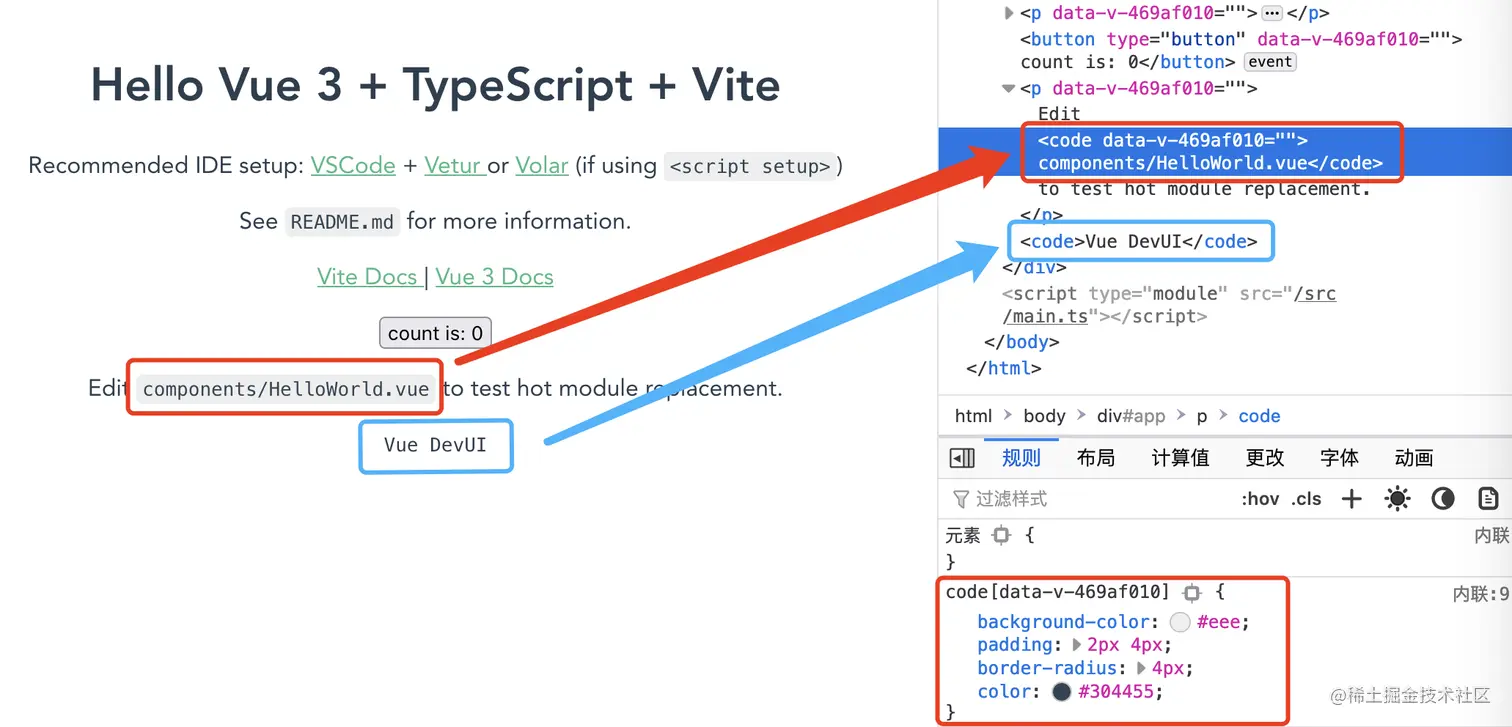Switch to the 布局 tab

pyautogui.click(x=1096, y=458)
